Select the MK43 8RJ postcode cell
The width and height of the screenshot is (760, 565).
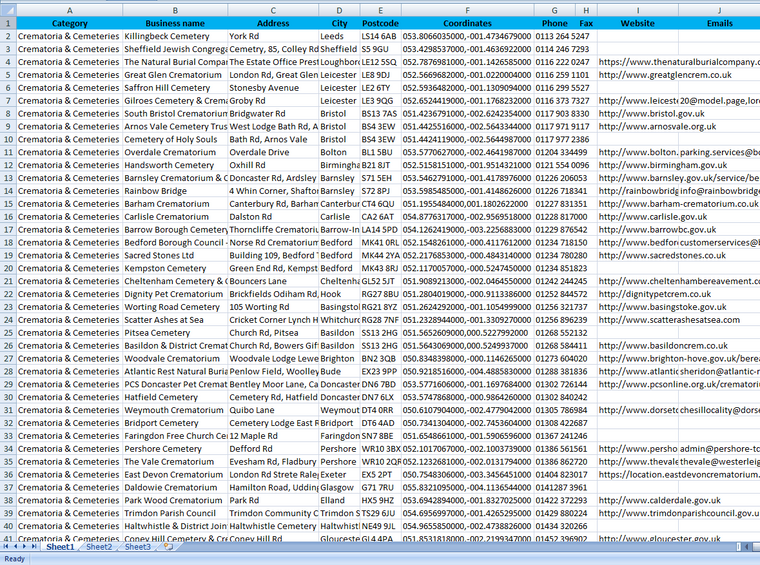pos(380,268)
